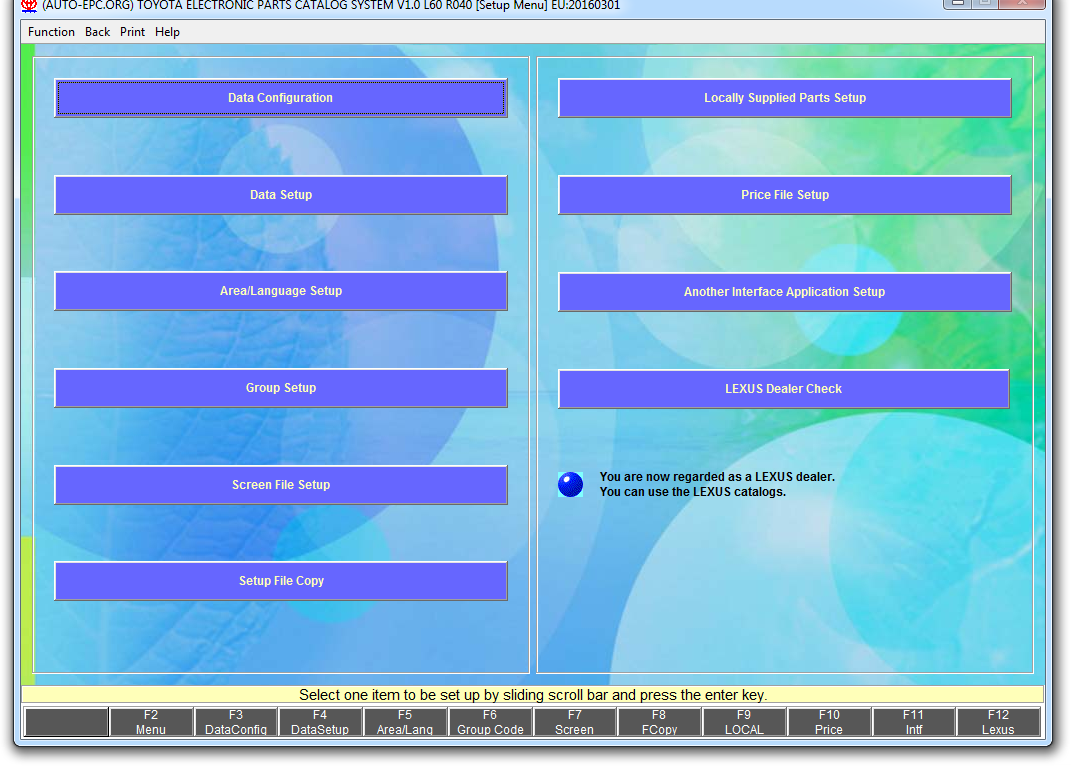Open Screen File Setup
This screenshot has width=1071, height=766.
[281, 485]
